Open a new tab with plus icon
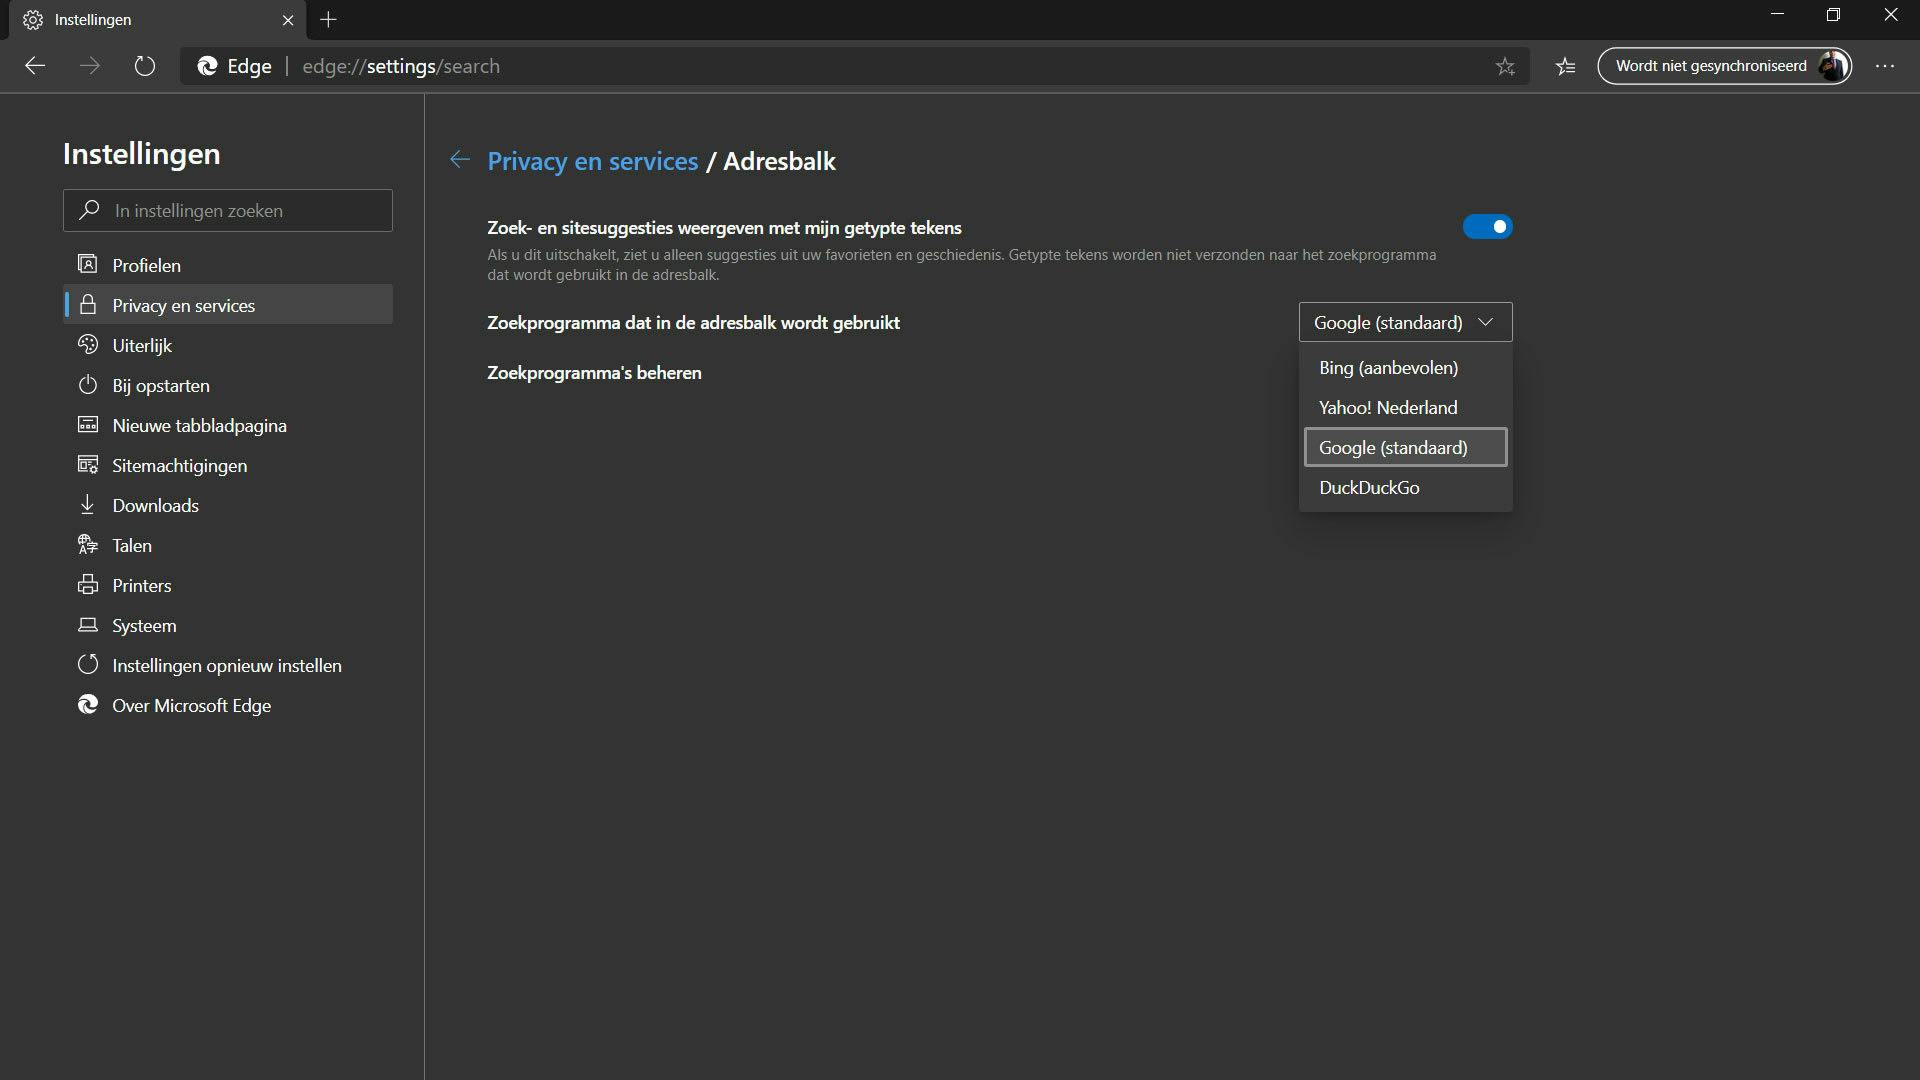The height and width of the screenshot is (1080, 1920). (x=328, y=19)
